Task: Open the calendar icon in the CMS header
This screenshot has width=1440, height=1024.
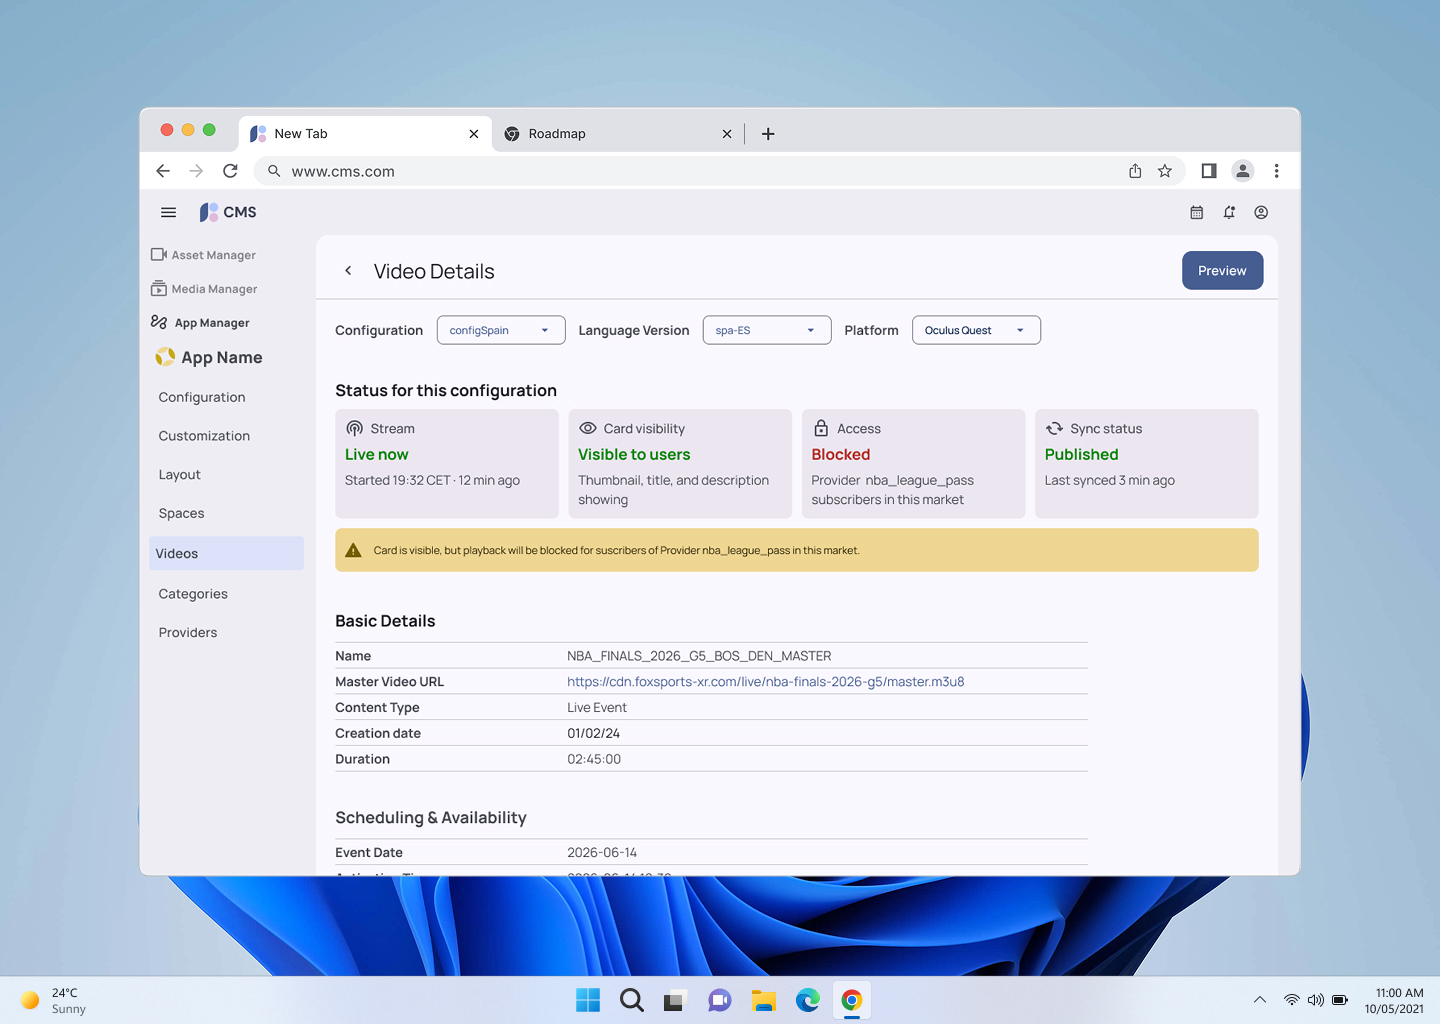Action: tap(1196, 212)
